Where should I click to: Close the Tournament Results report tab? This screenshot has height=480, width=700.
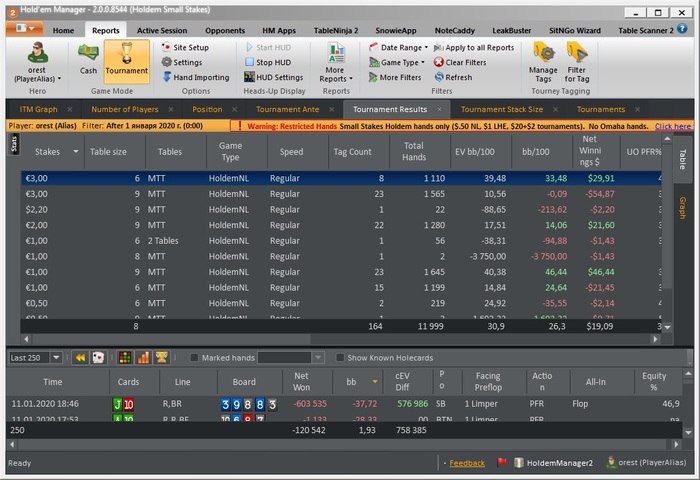point(440,109)
